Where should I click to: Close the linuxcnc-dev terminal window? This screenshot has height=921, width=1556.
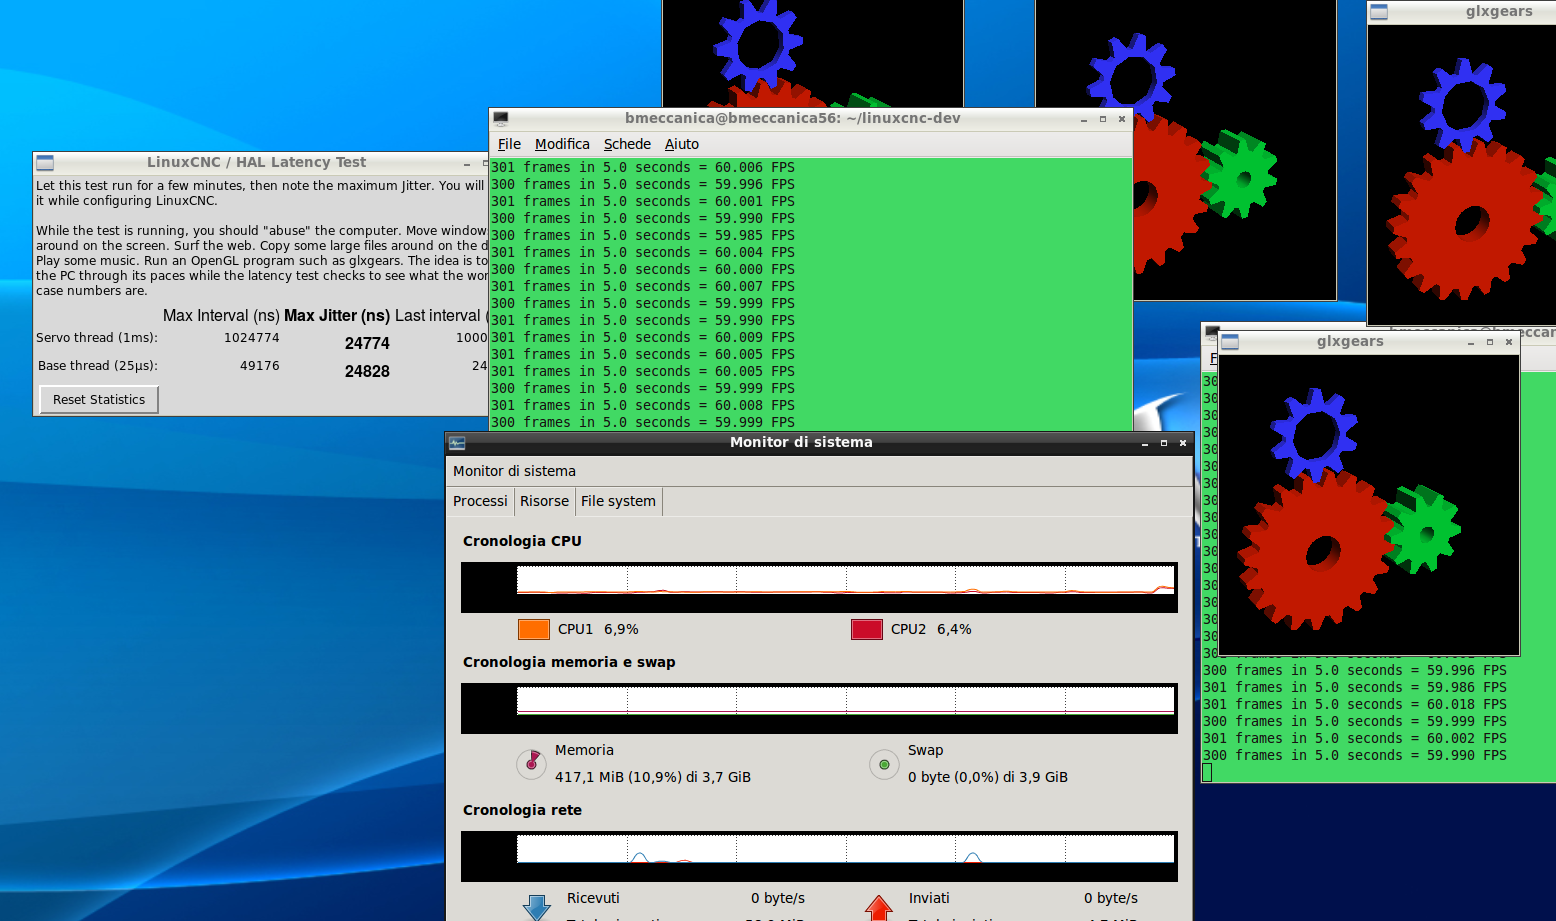1122,119
